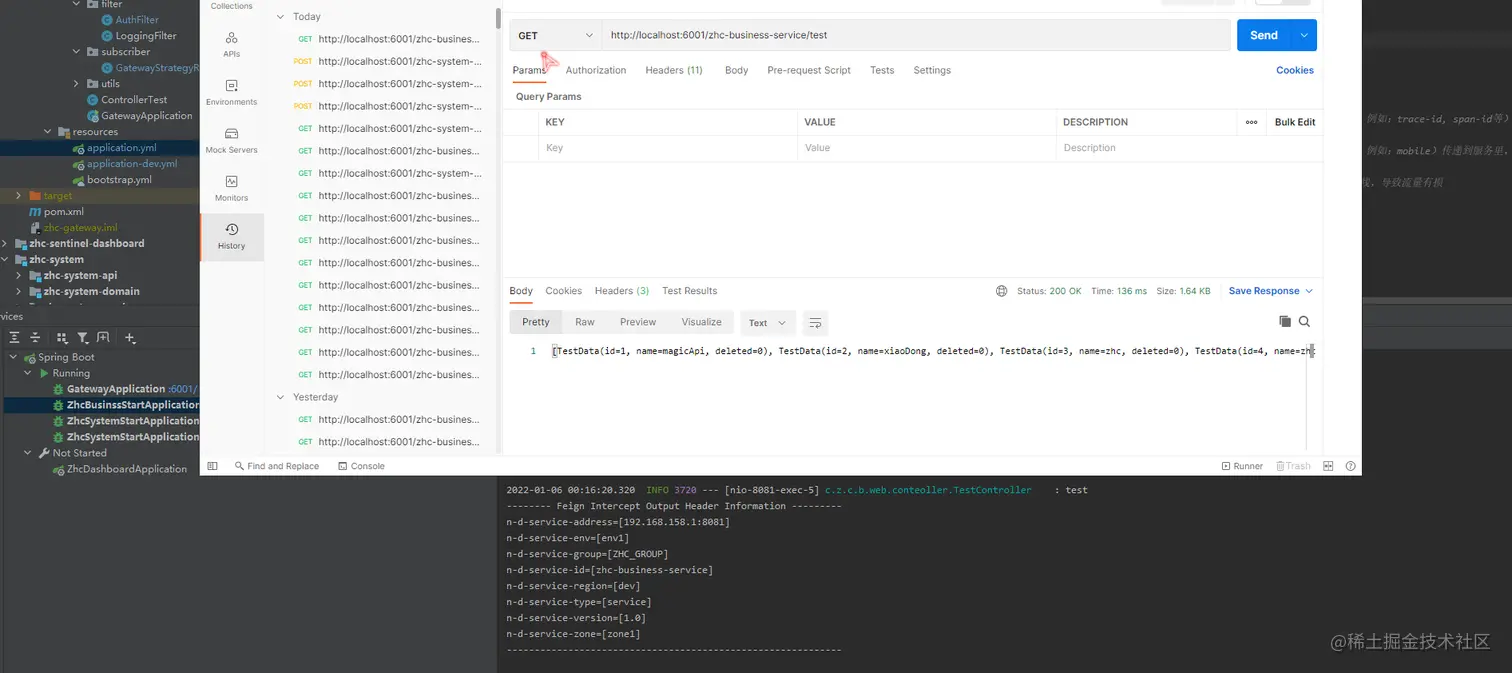Image resolution: width=1512 pixels, height=673 pixels.
Task: Switch to request Headers (11) tab
Action: coord(674,70)
